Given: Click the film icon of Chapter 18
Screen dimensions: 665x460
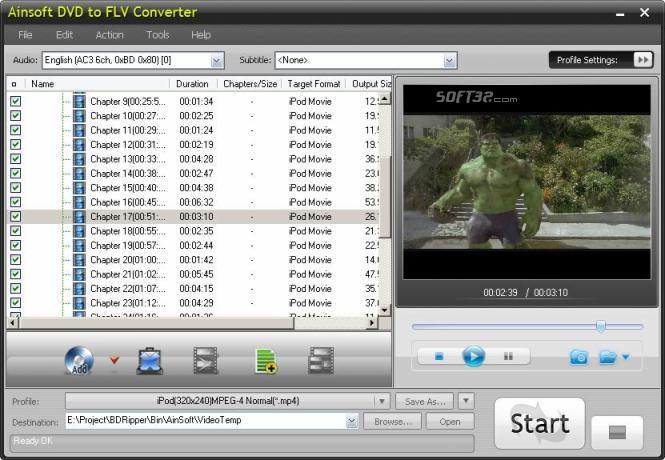Looking at the screenshot, I should pyautogui.click(x=79, y=231).
